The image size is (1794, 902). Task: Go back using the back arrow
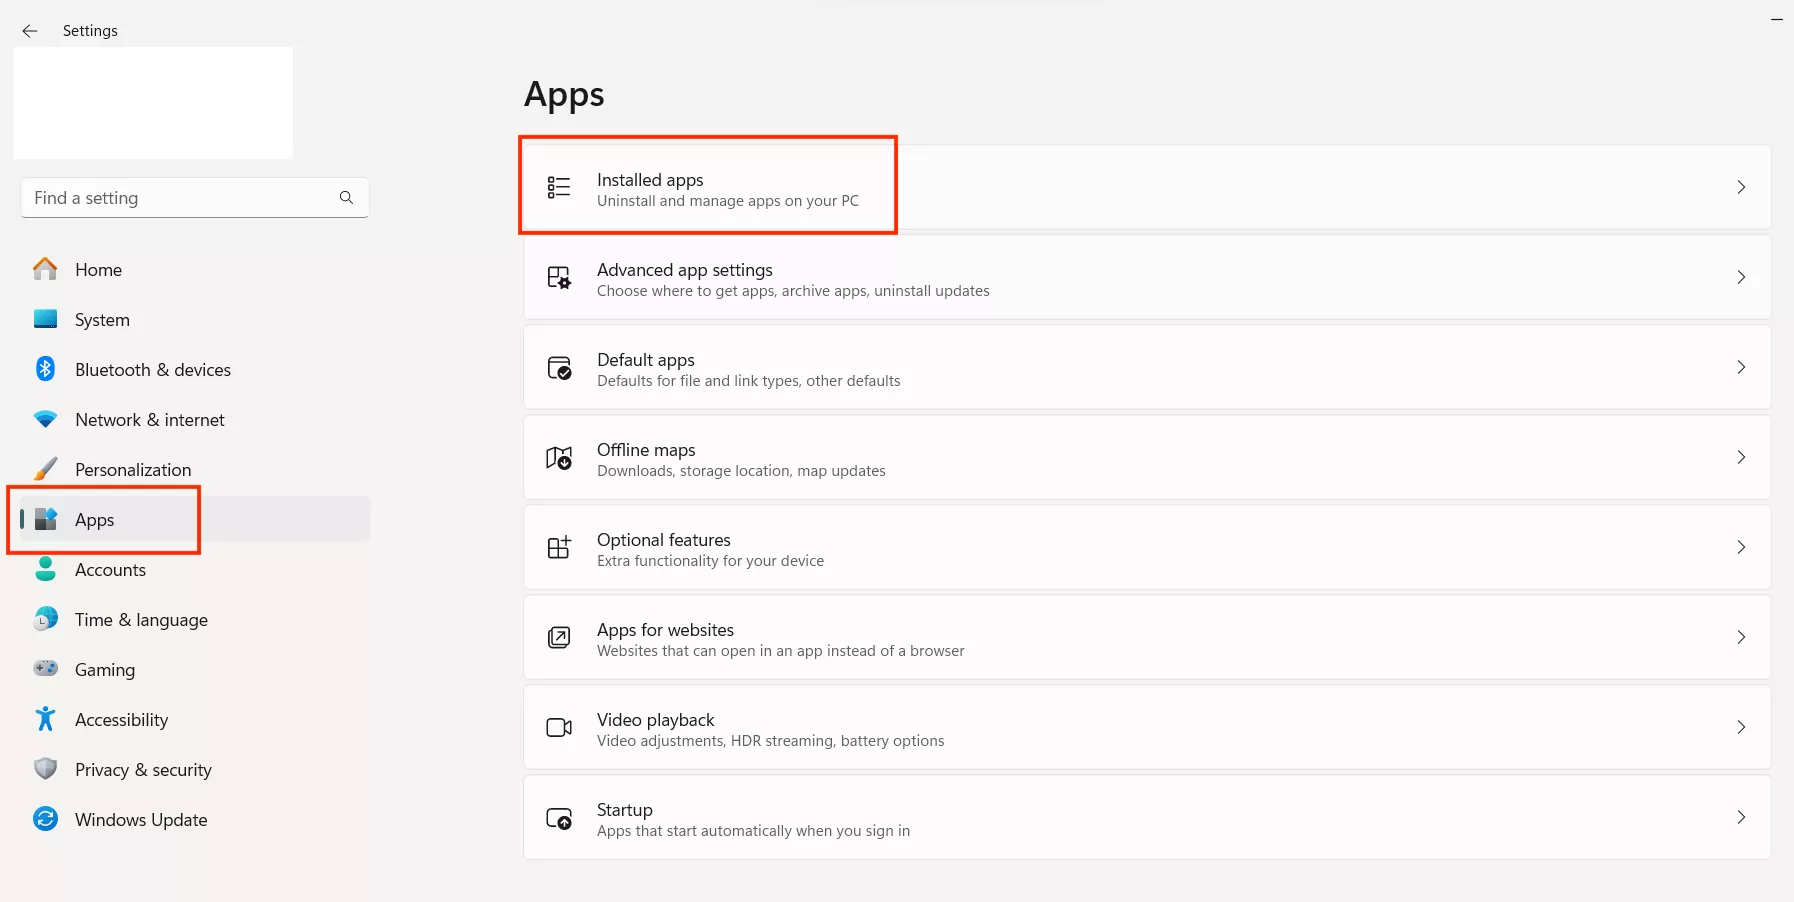30,31
